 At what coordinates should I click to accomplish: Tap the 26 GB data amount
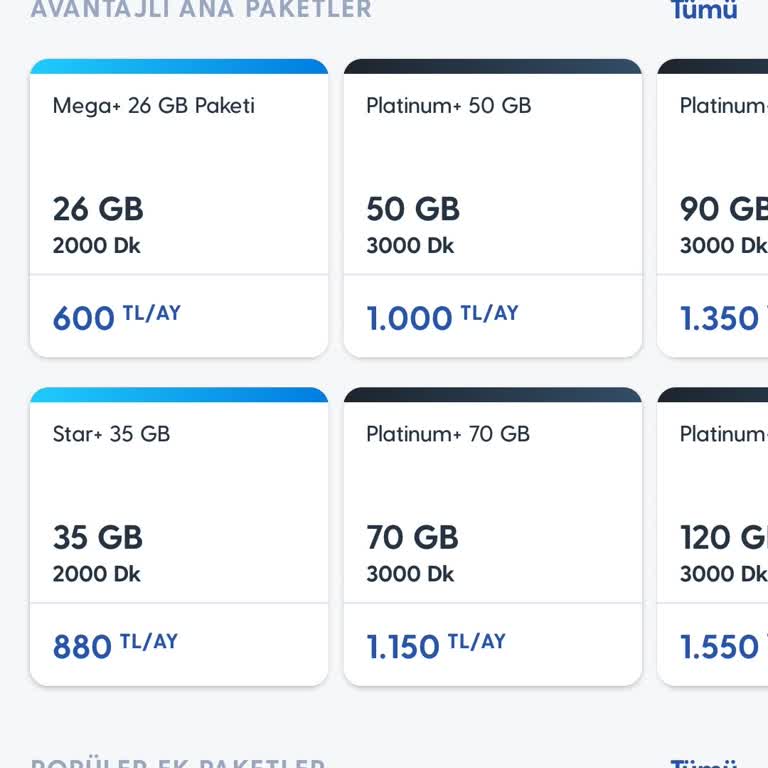coord(98,209)
